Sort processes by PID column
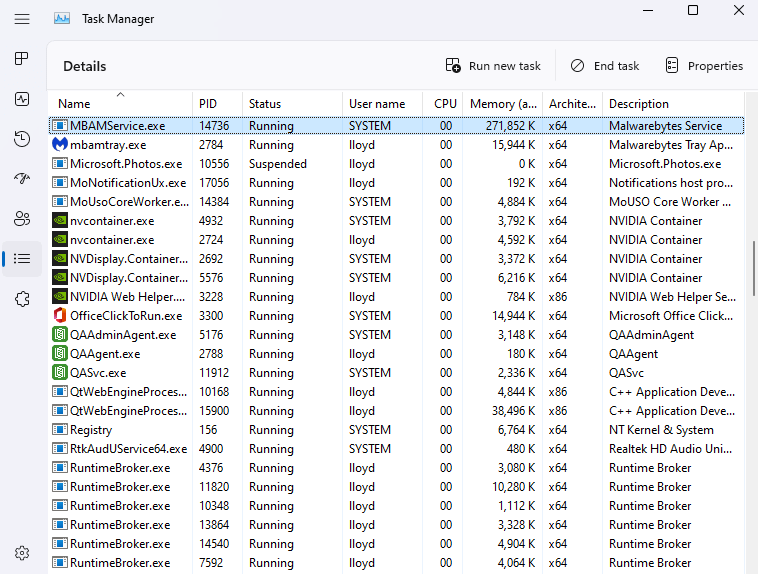Image resolution: width=758 pixels, height=574 pixels. tap(208, 104)
